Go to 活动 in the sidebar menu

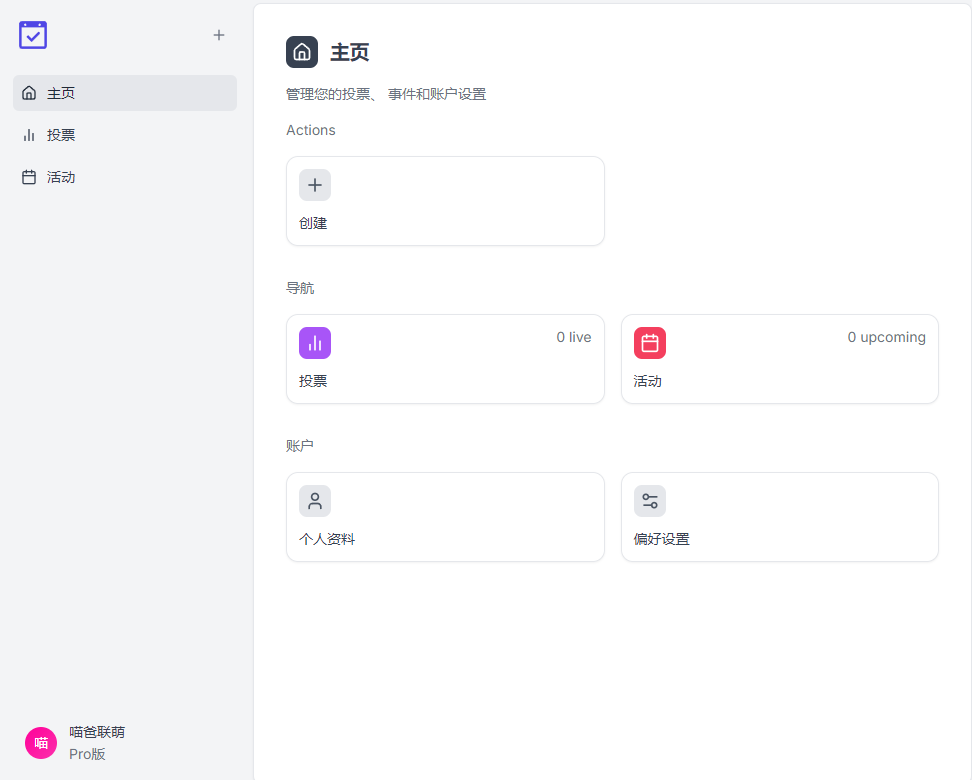coord(125,177)
